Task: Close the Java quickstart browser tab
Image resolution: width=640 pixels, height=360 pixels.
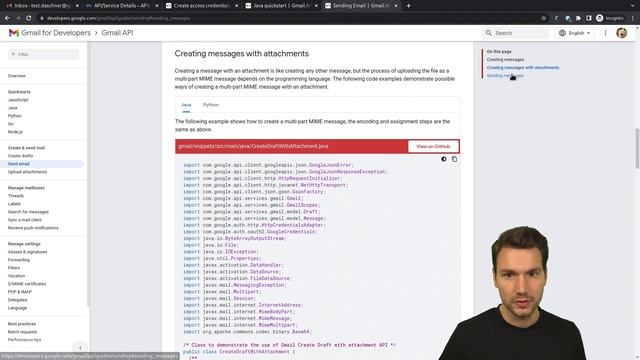Action: coord(316,6)
